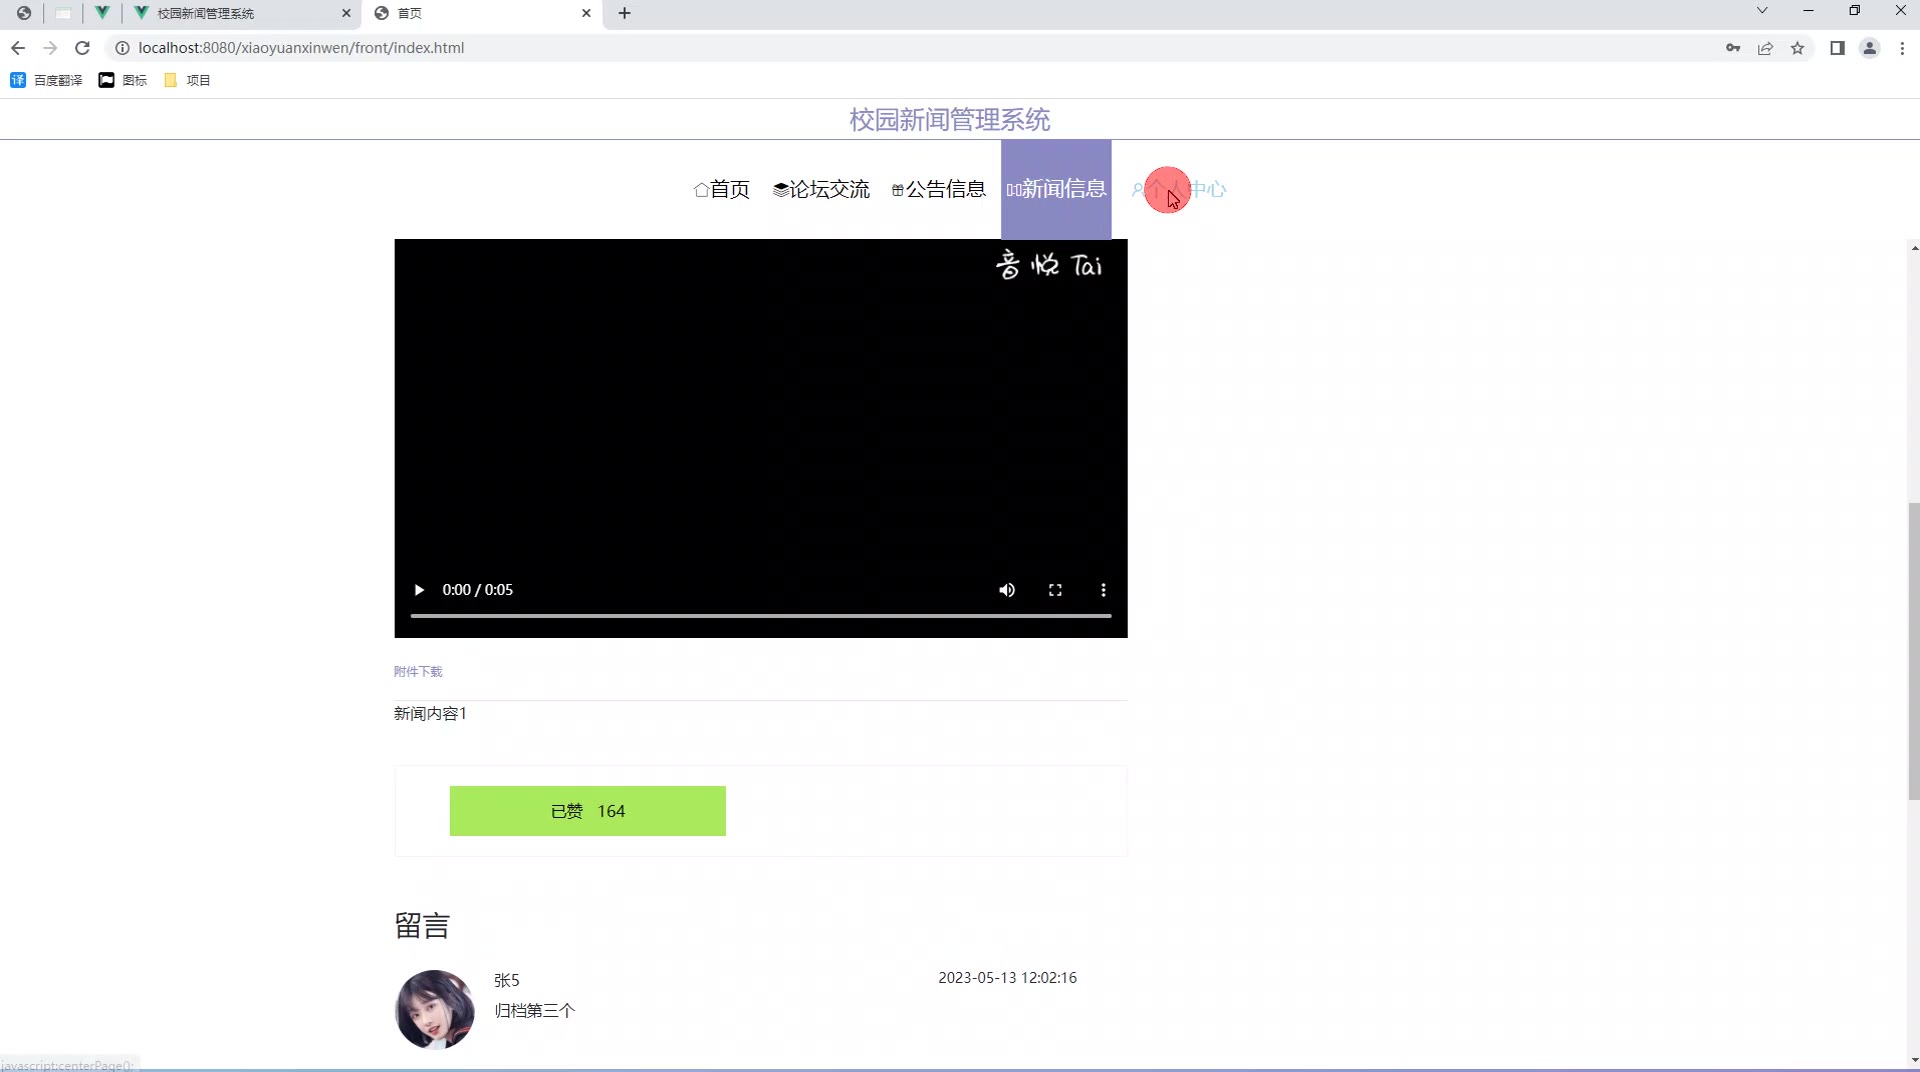Click comment timestamp 2023-05-13 12:02:16
This screenshot has height=1072, width=1920.
1007,978
